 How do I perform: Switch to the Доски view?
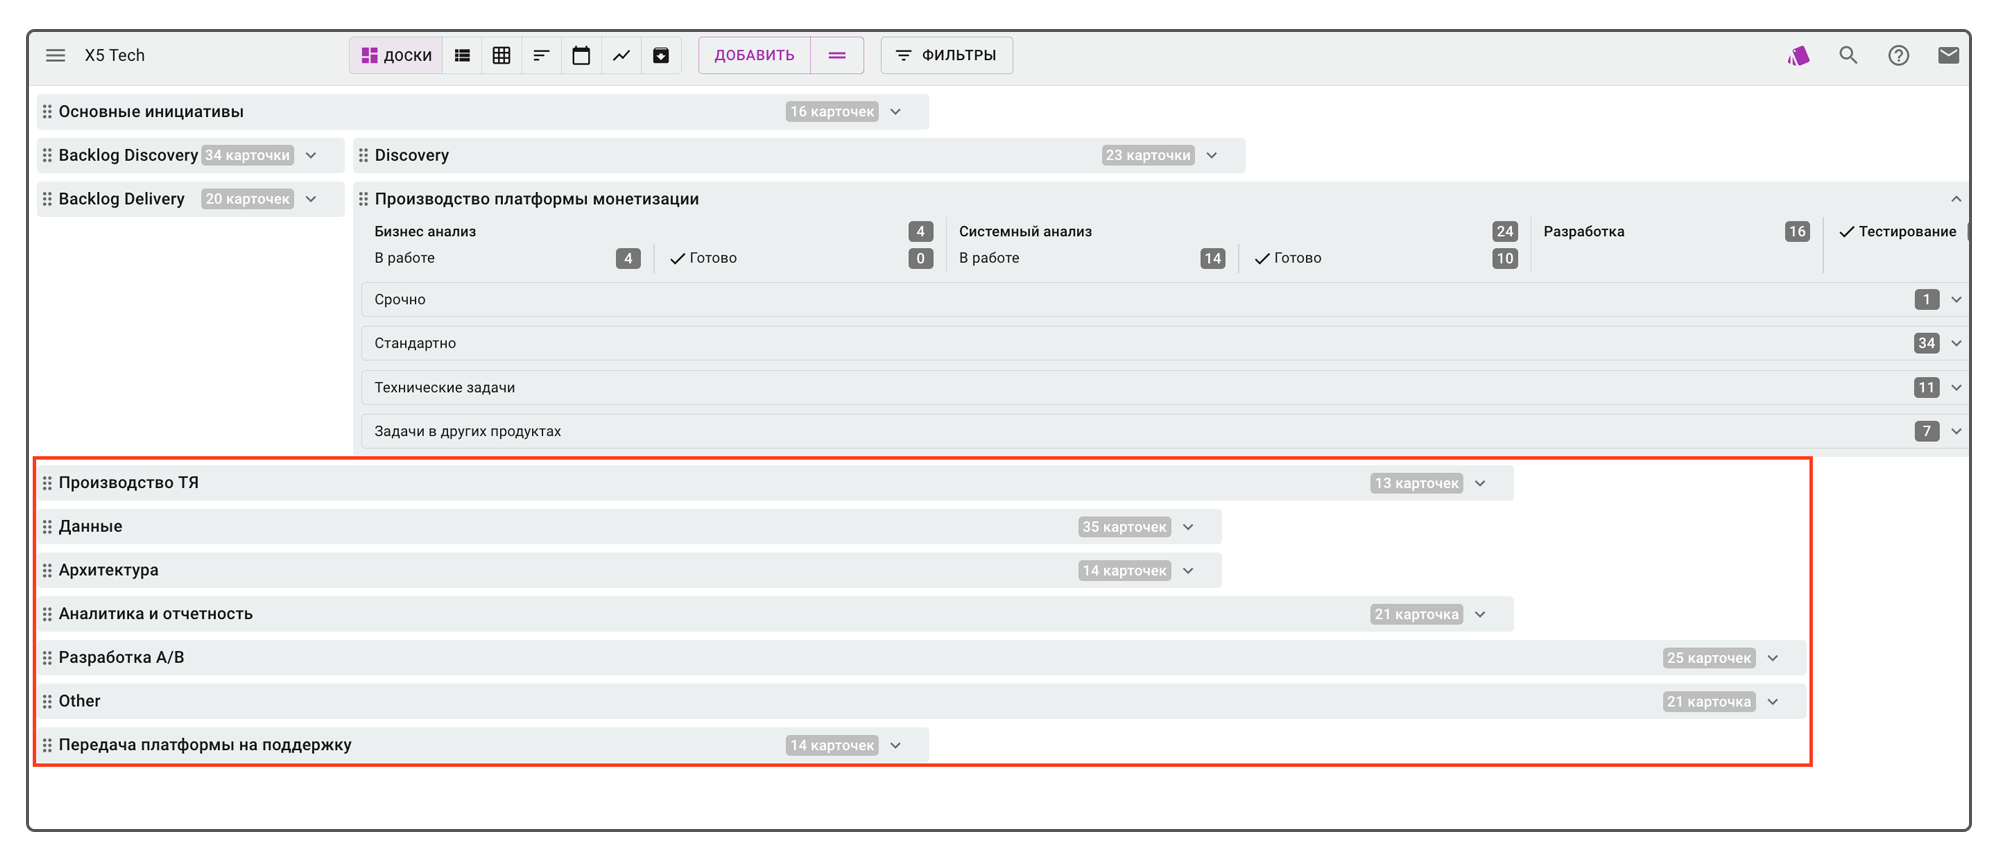(397, 56)
